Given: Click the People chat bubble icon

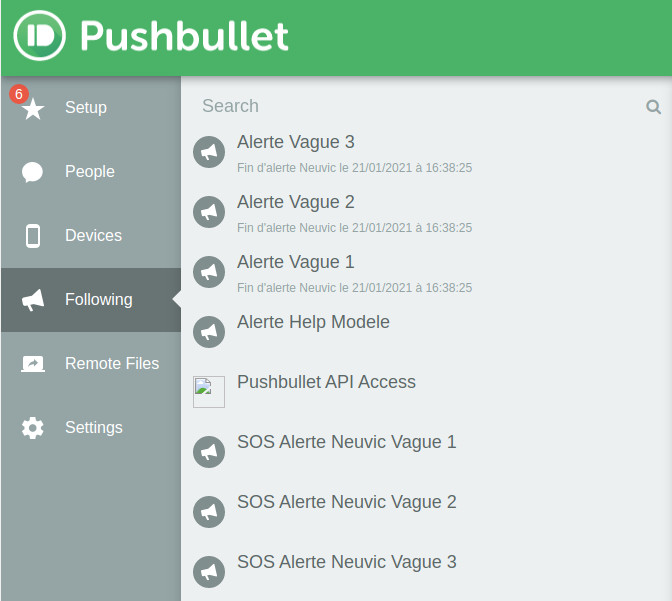Looking at the screenshot, I should pos(33,172).
